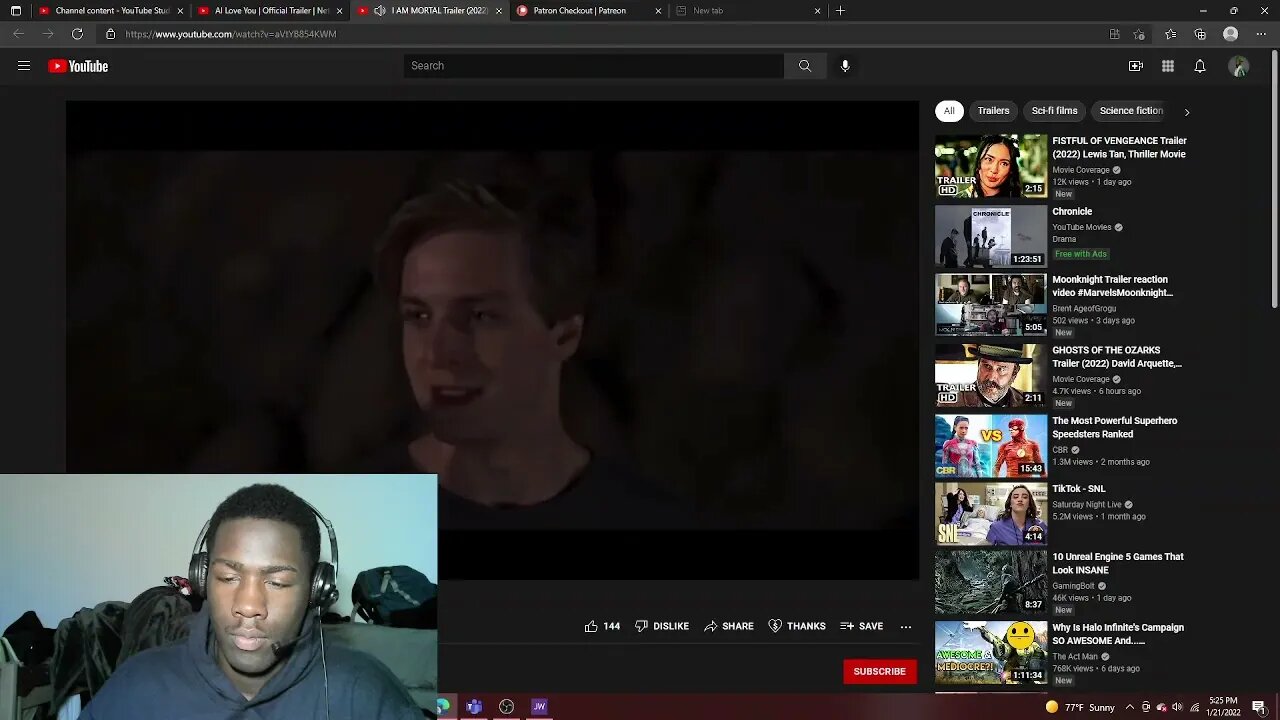This screenshot has width=1280, height=720.
Task: Select the Sci-fi films filter chip
Action: (x=1054, y=111)
